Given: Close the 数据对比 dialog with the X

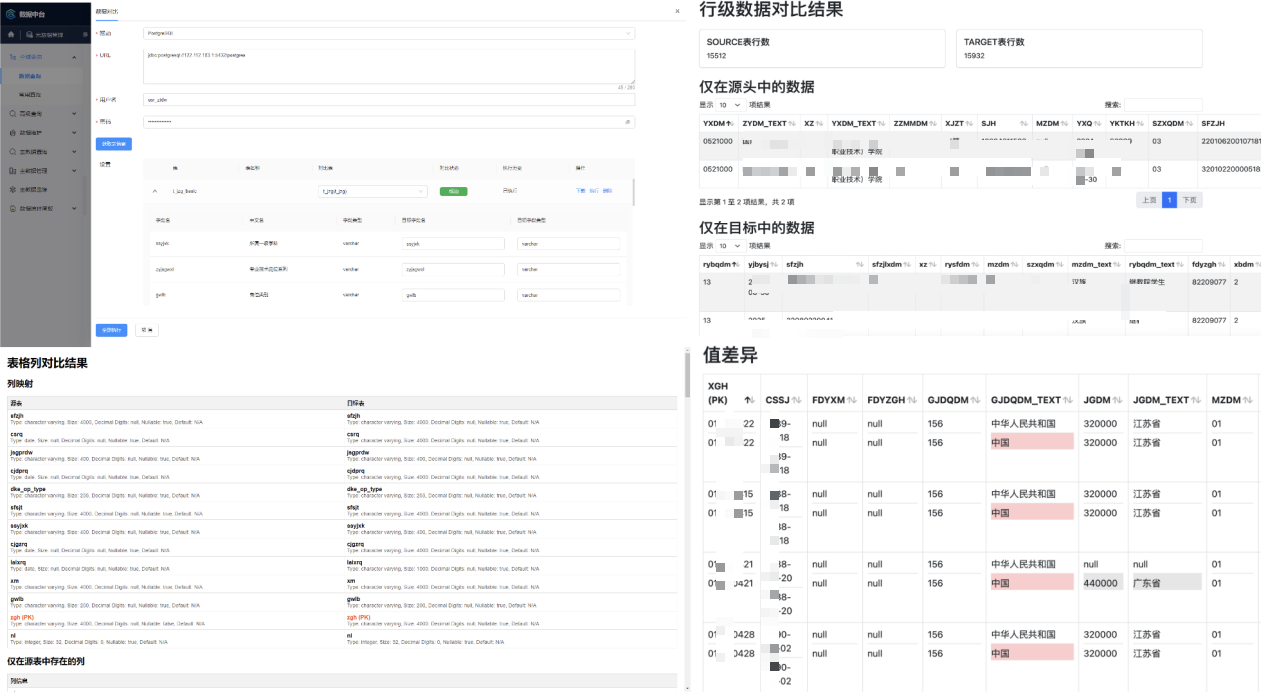Looking at the screenshot, I should [677, 11].
